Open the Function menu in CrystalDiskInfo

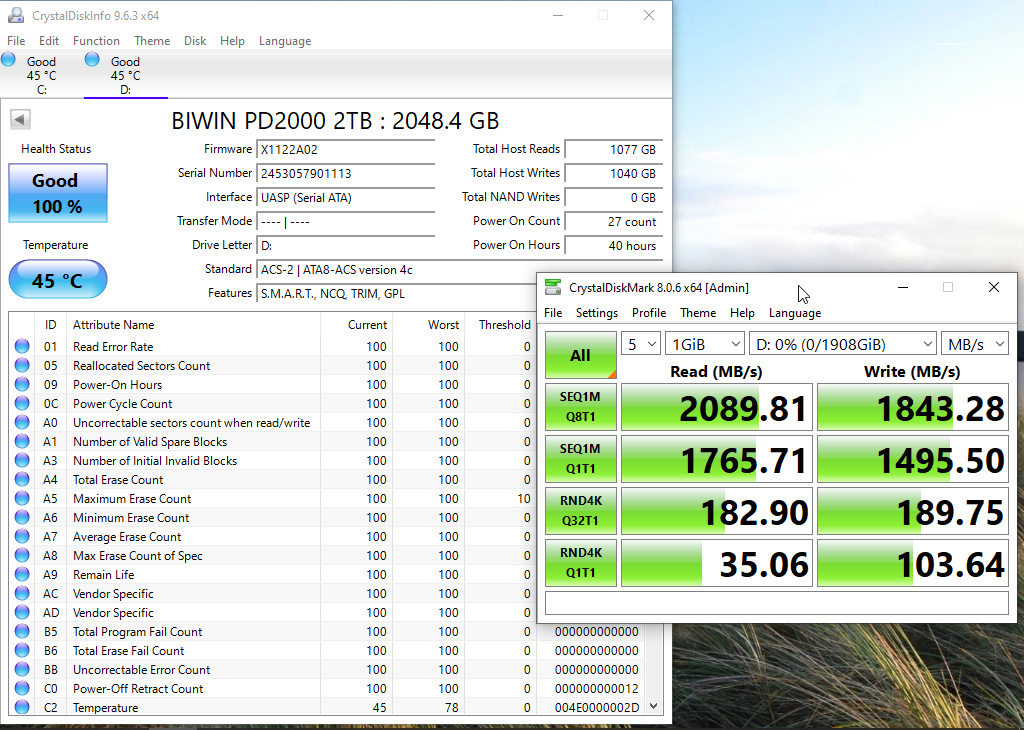[96, 41]
